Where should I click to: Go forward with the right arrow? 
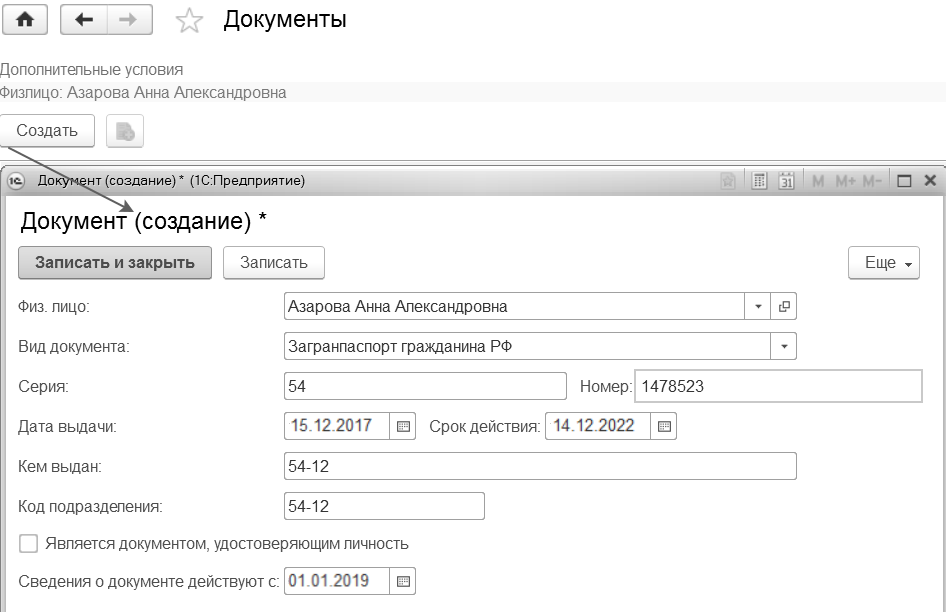[x=129, y=20]
